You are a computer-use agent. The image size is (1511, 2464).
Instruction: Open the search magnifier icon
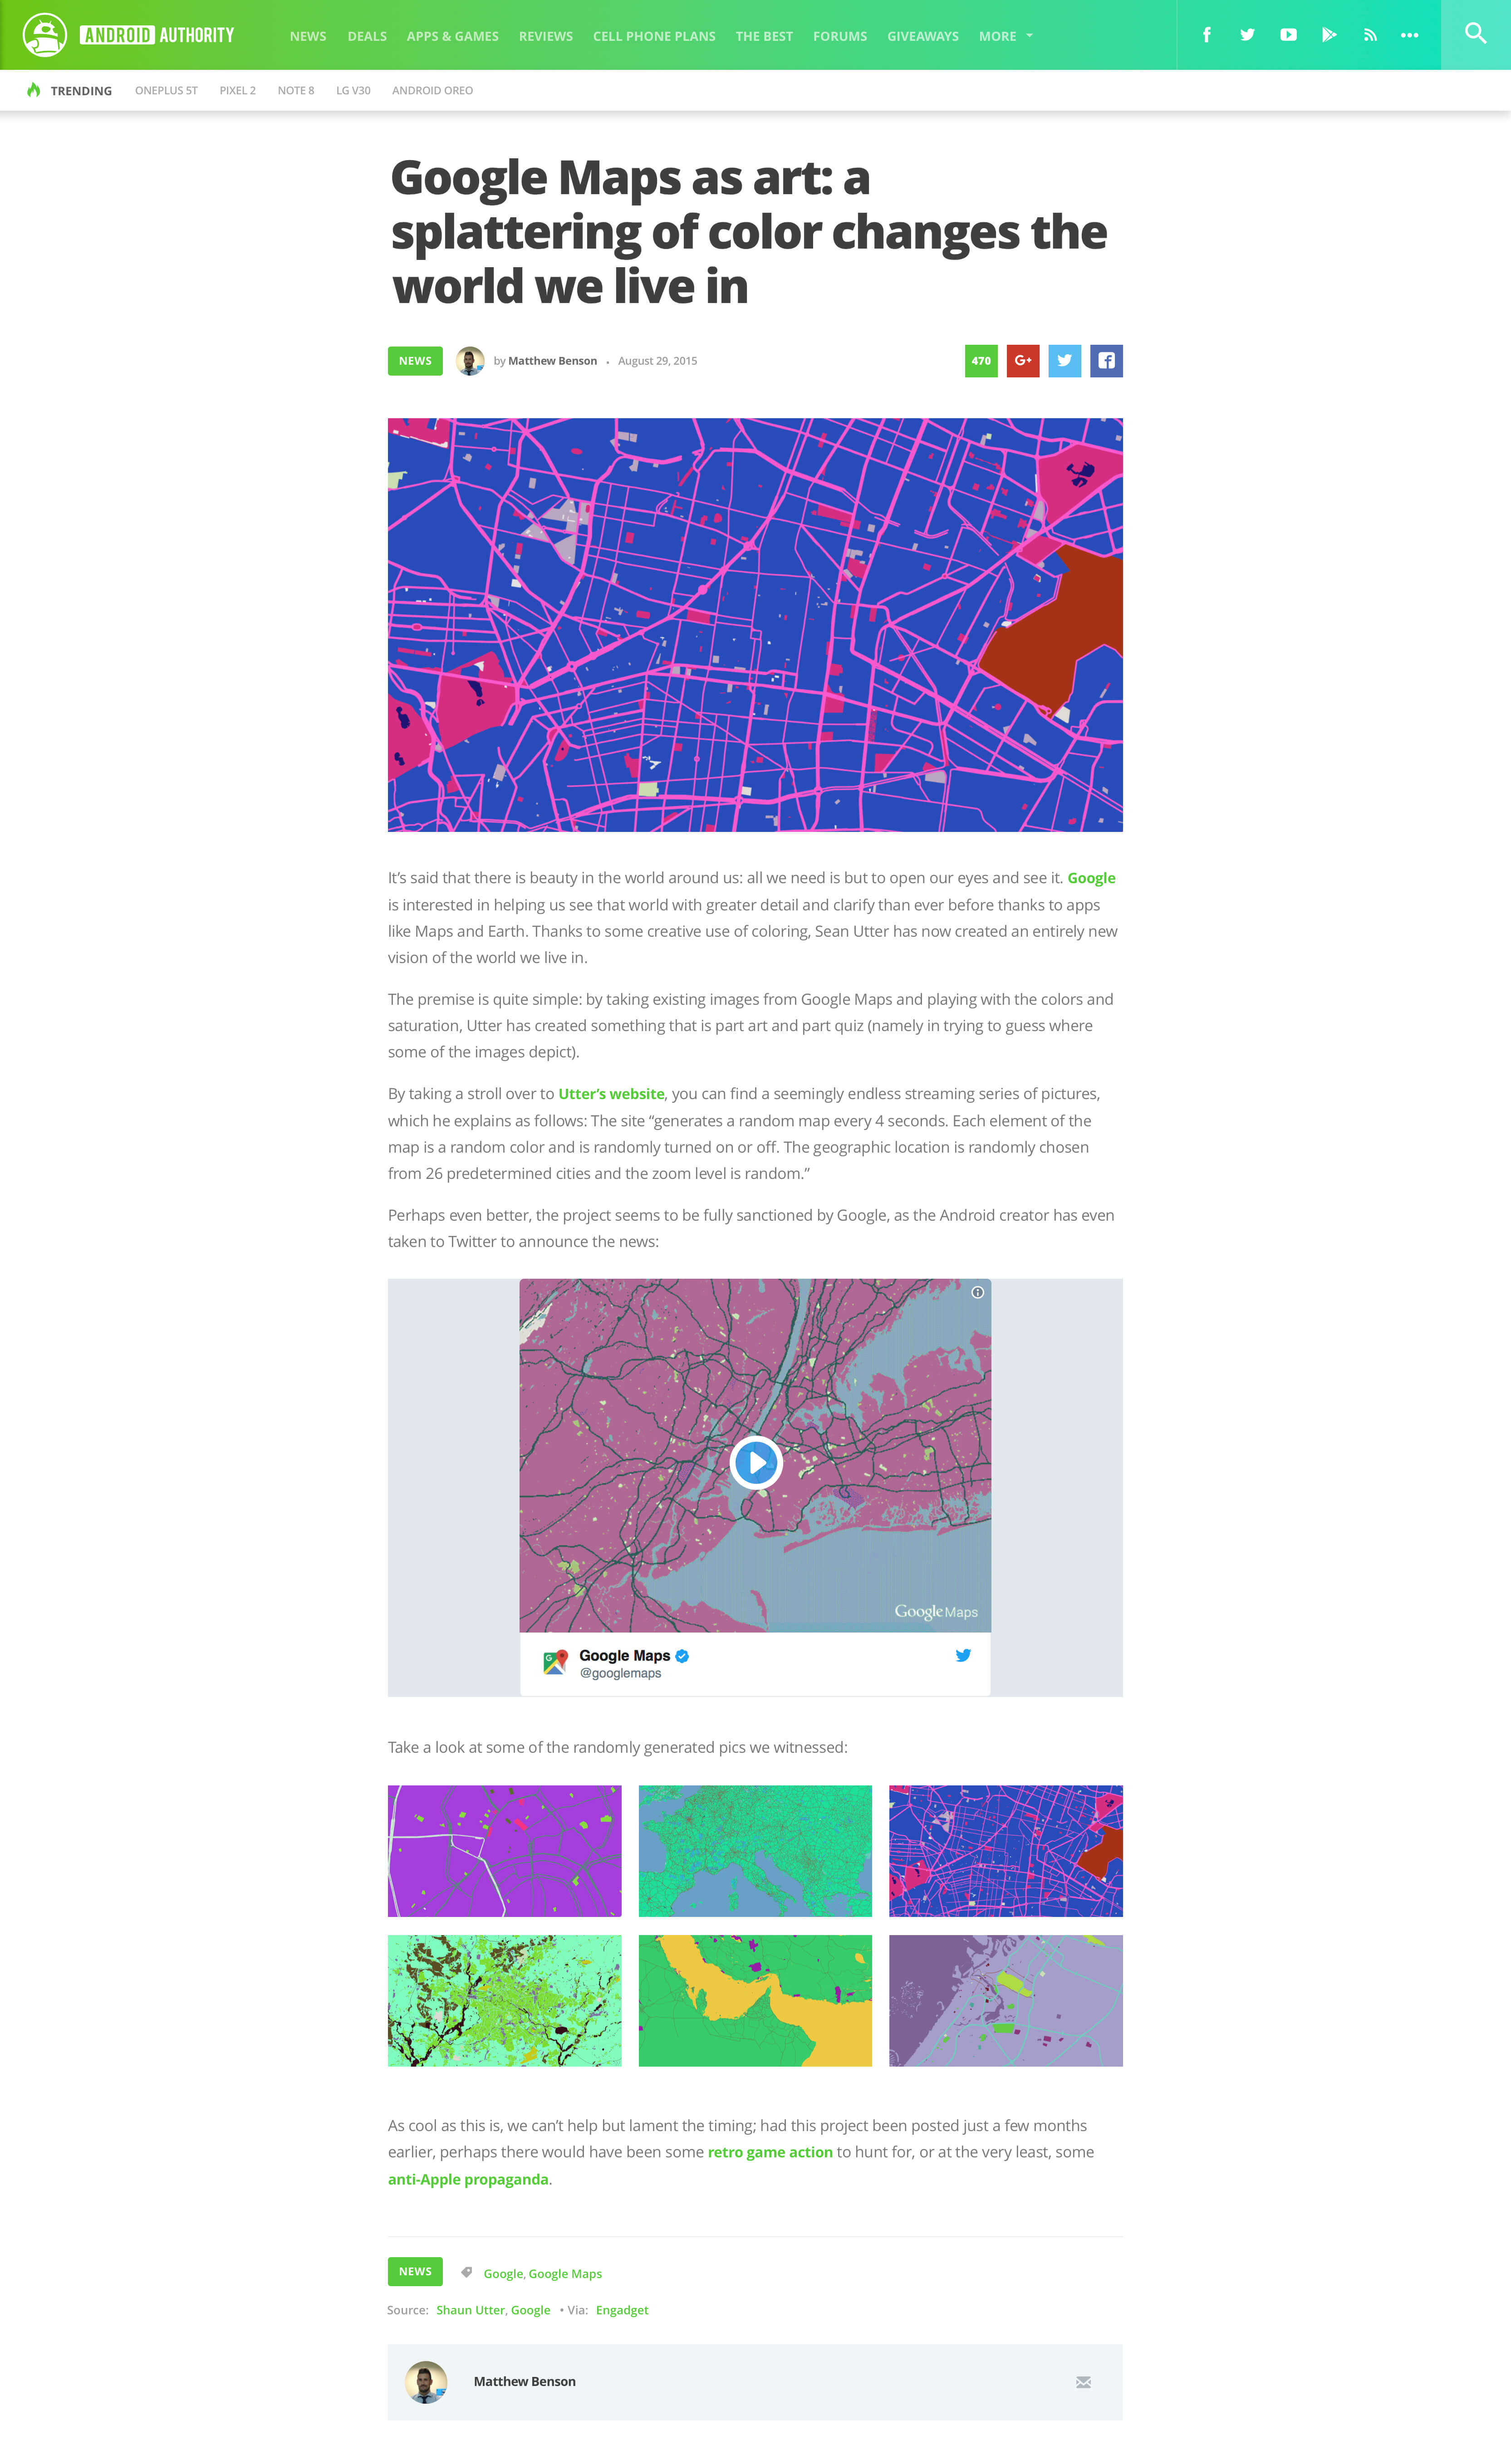(x=1475, y=34)
